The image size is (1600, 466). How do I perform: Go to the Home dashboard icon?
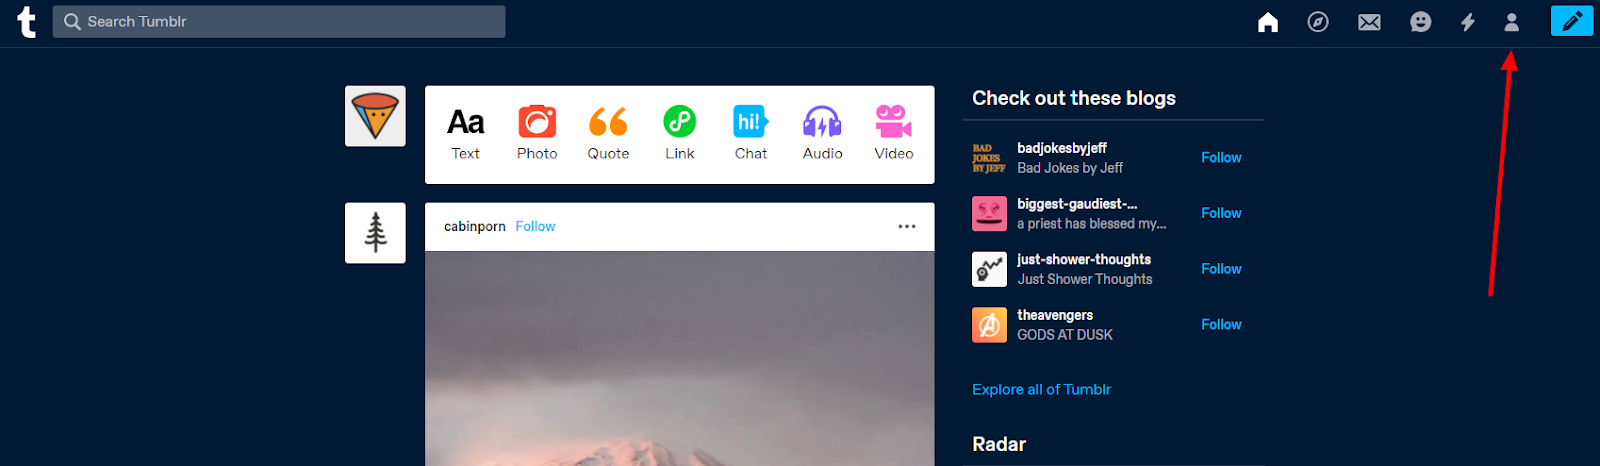[1268, 22]
